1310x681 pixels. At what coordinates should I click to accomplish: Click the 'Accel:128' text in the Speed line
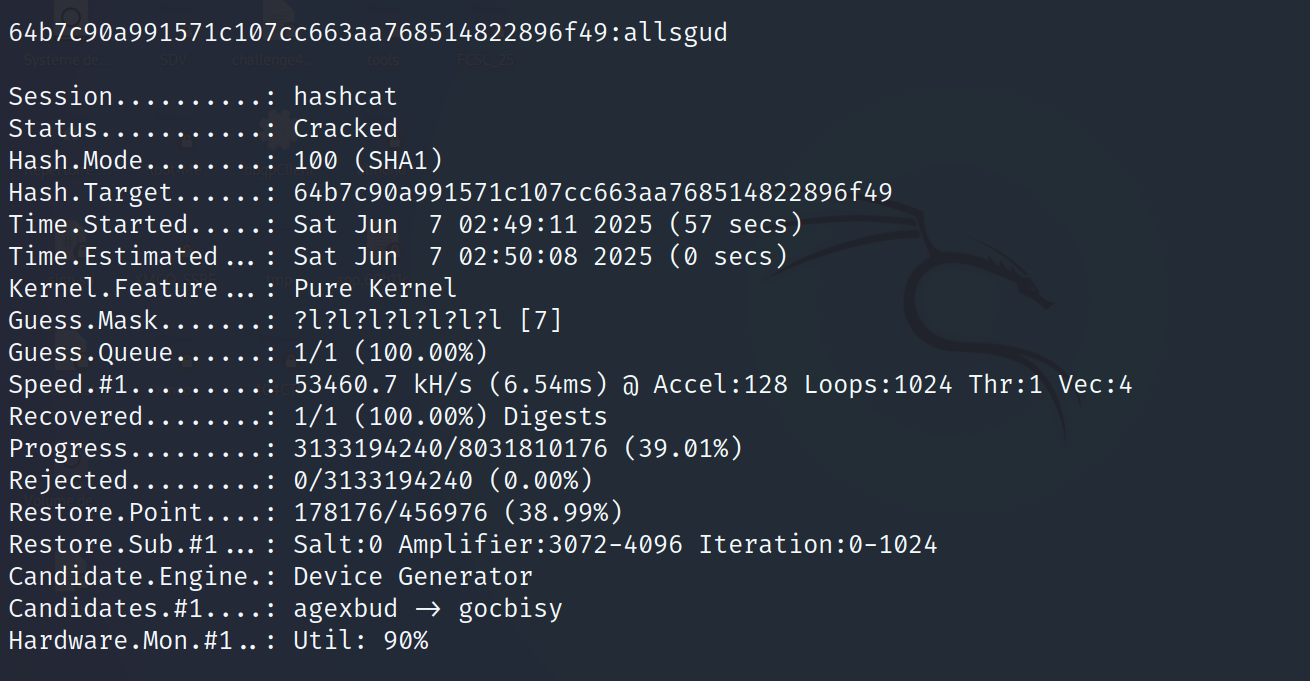720,385
